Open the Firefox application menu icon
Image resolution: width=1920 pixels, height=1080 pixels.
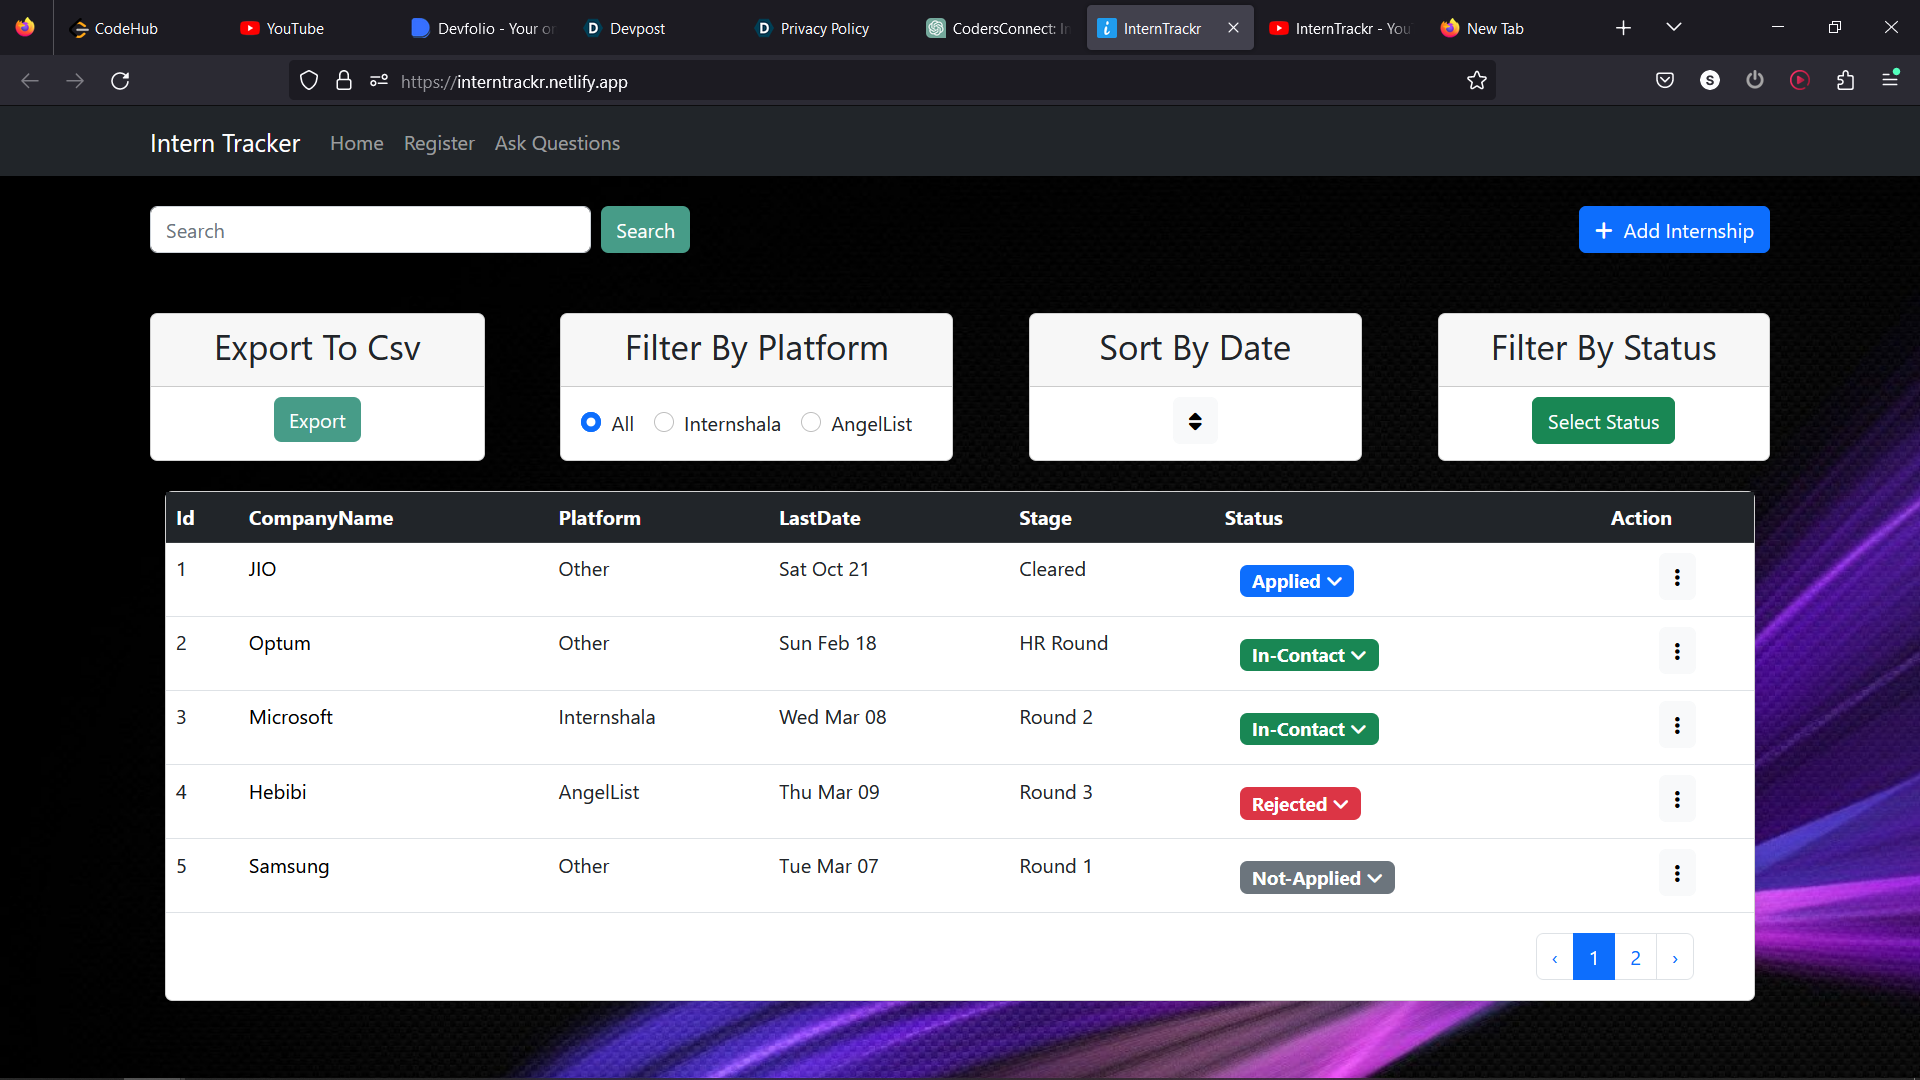tap(1890, 79)
